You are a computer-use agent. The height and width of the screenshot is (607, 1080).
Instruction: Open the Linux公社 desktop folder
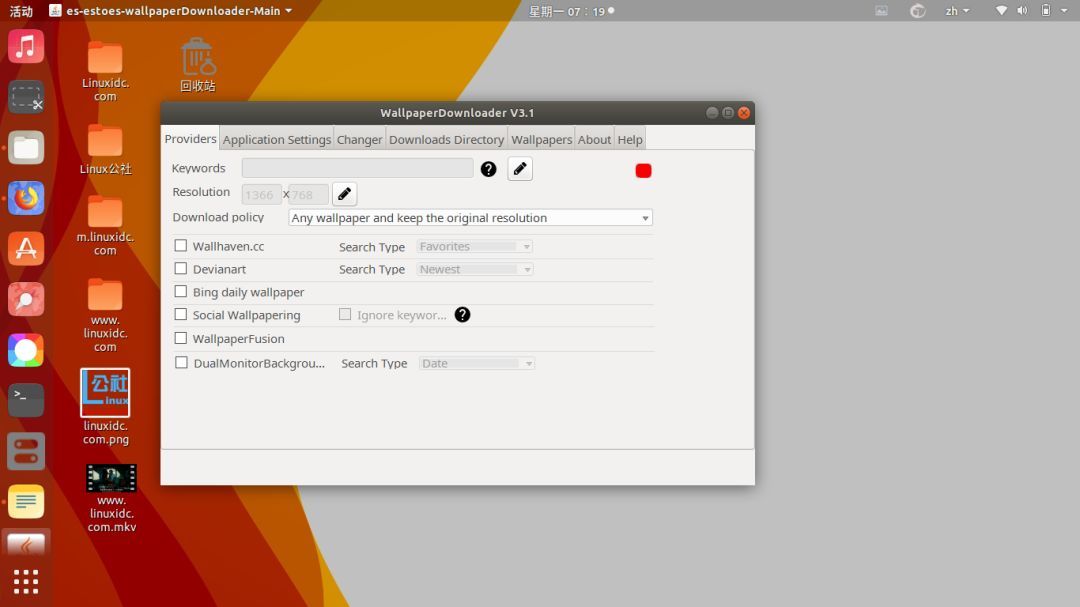tap(105, 150)
